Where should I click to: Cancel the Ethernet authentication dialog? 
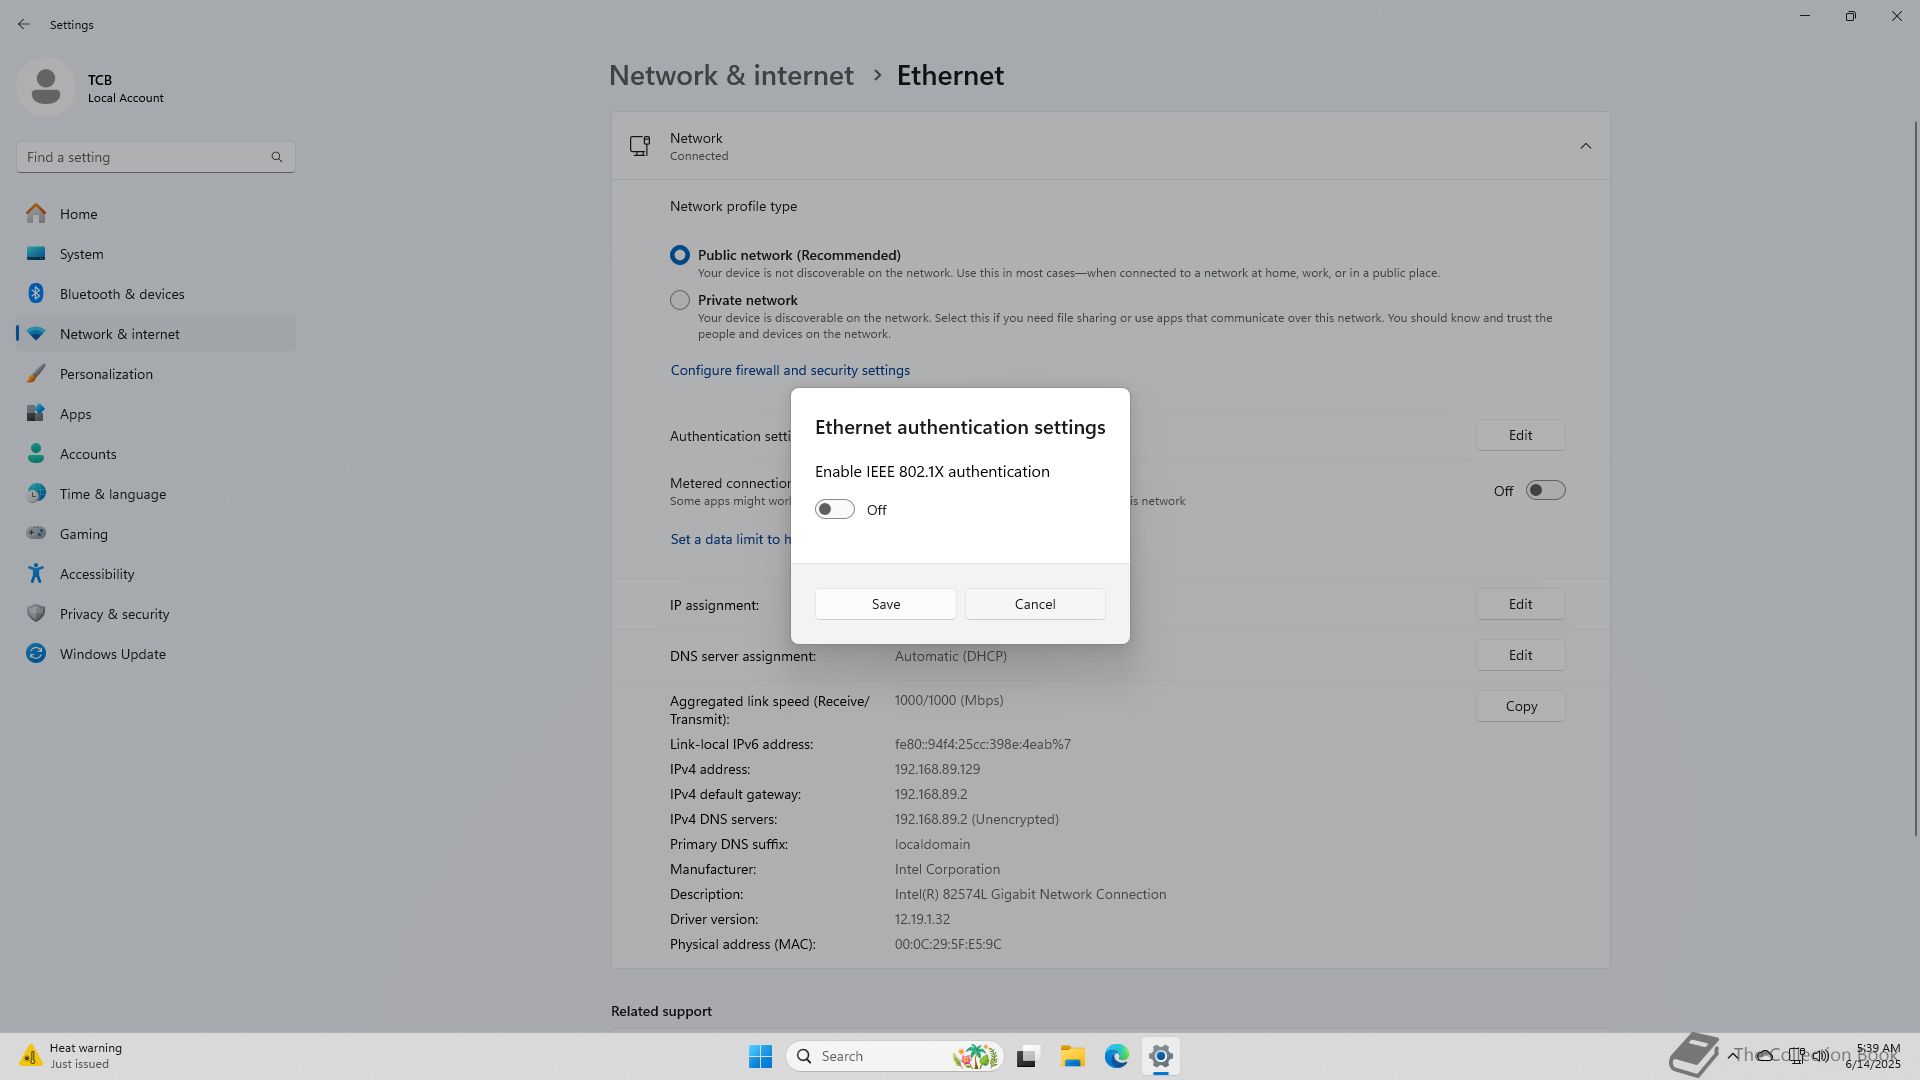coord(1035,604)
